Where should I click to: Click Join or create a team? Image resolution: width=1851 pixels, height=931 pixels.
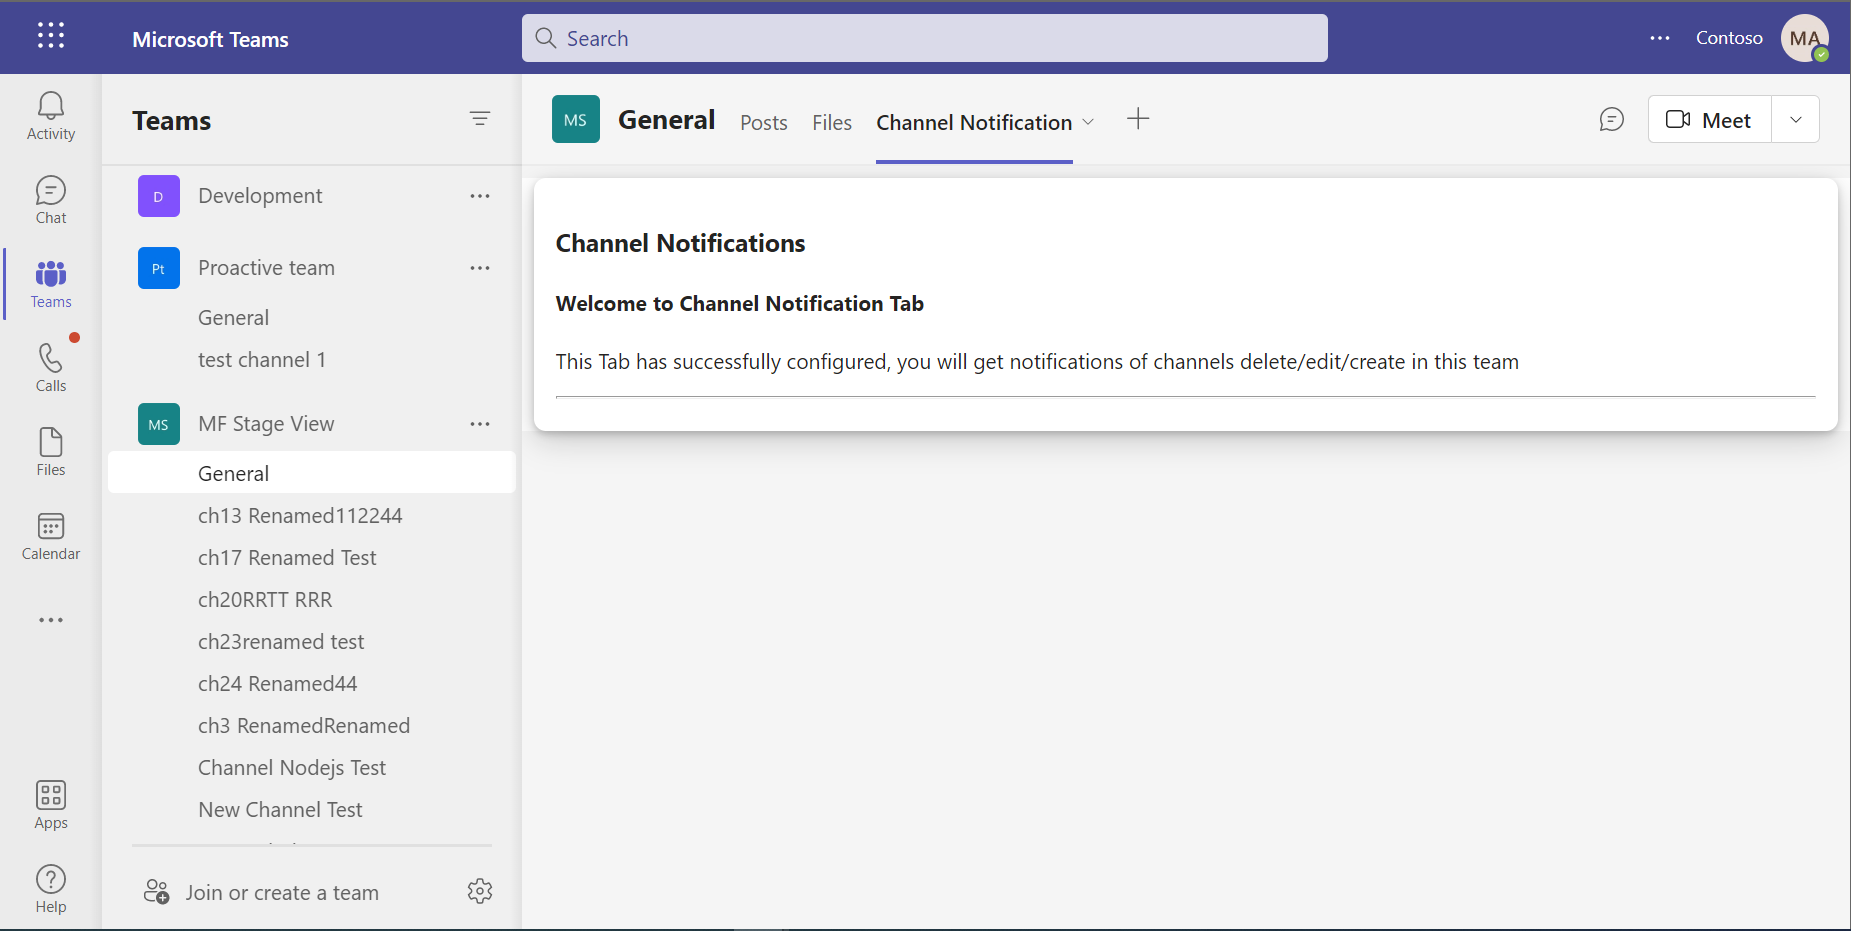(262, 892)
